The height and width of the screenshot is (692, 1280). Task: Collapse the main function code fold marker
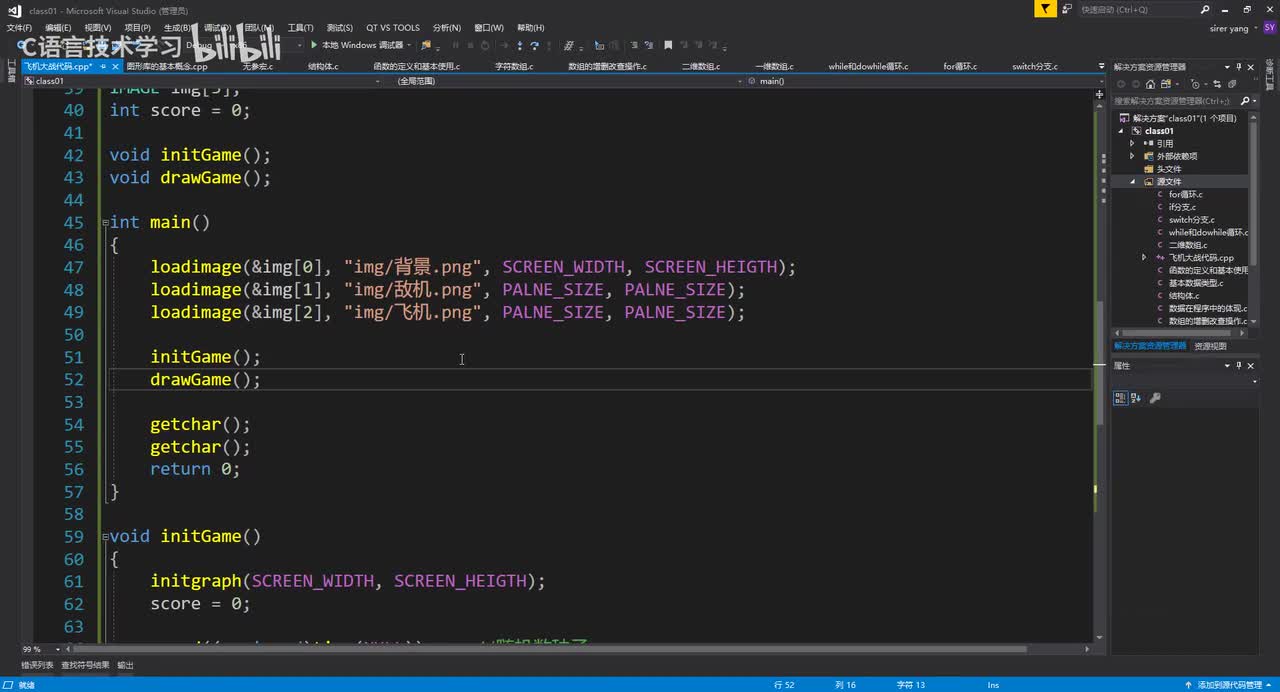[x=105, y=223]
